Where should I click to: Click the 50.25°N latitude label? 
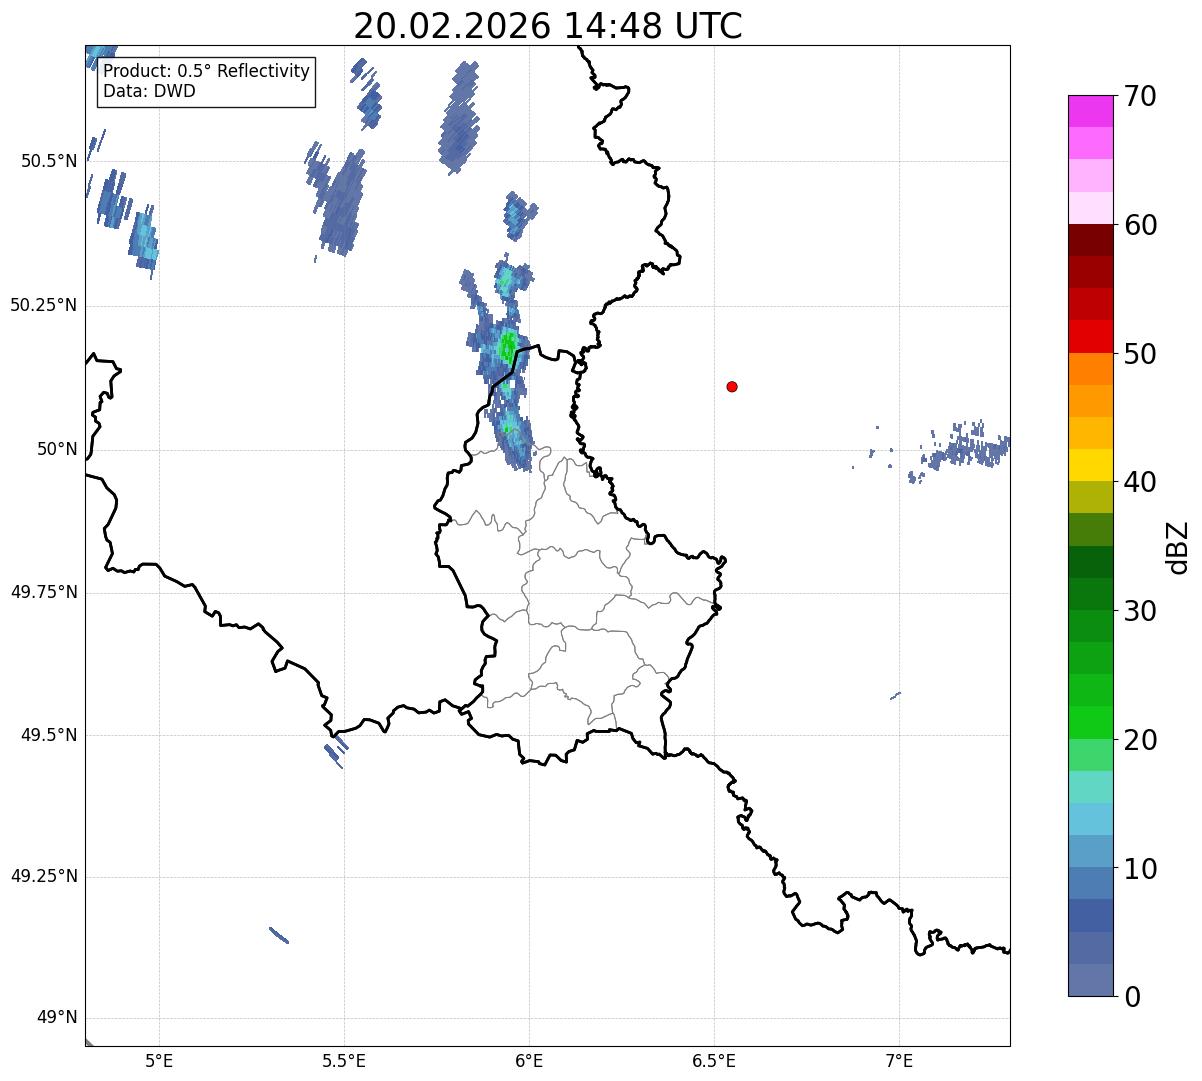click(44, 305)
